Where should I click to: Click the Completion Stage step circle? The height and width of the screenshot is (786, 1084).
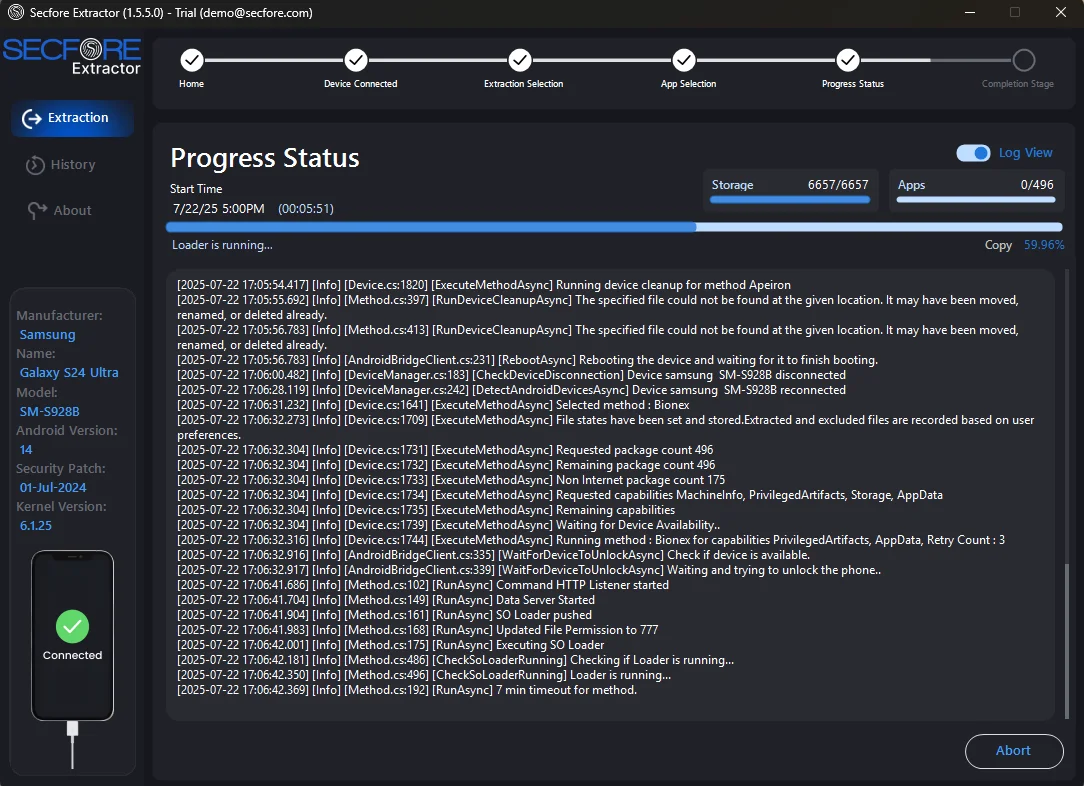click(x=1023, y=60)
